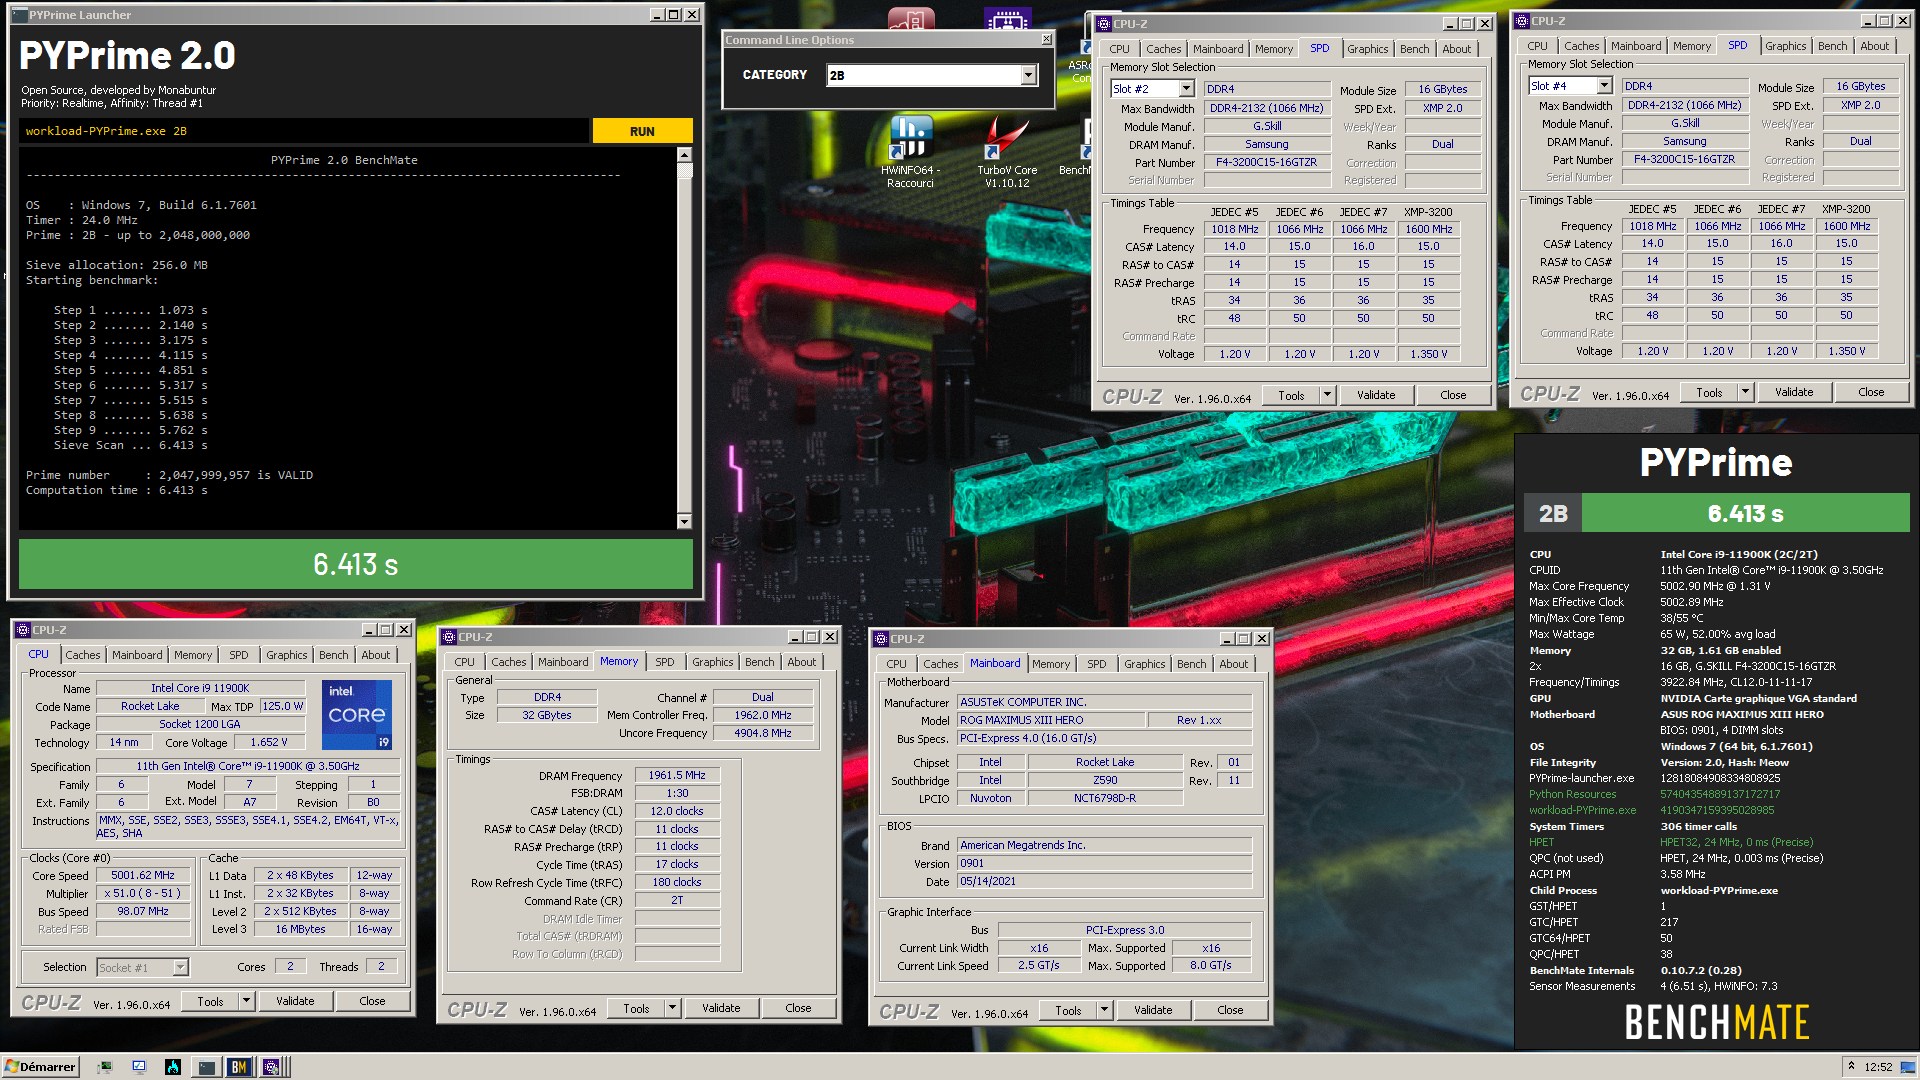Click the title icon of the Slot #2 CPU-Z window
Viewport: 1920px width, 1080px height.
tap(1103, 24)
